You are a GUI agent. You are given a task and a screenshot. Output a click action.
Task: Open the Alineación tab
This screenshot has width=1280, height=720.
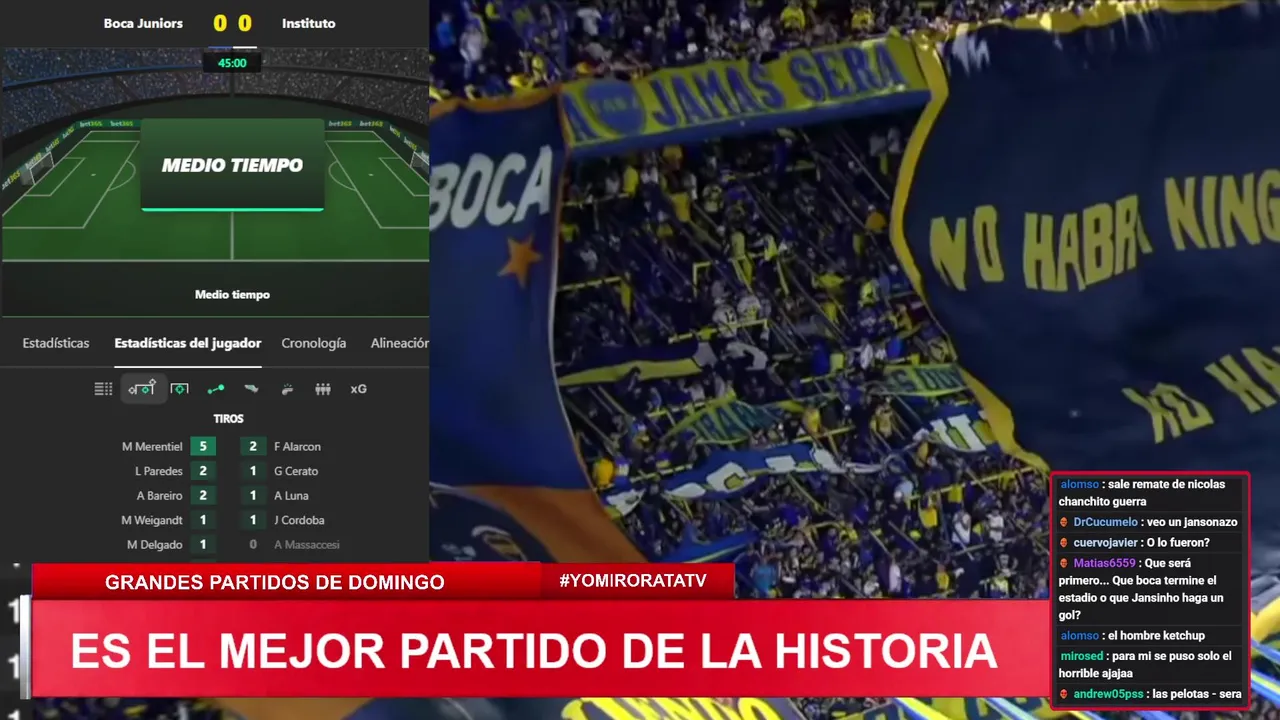[399, 343]
